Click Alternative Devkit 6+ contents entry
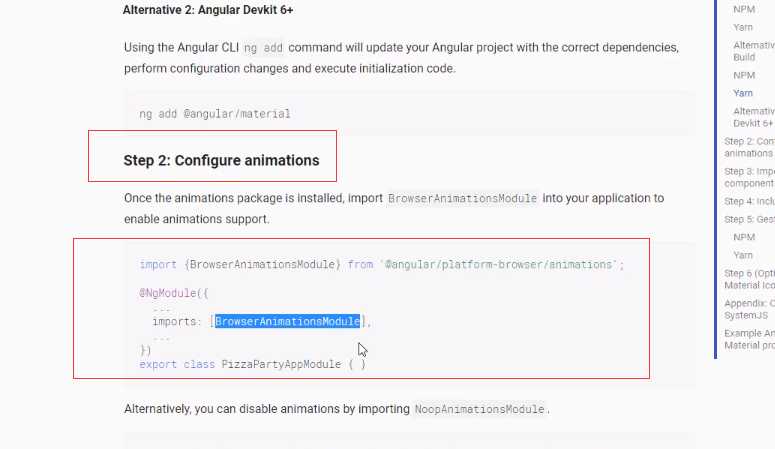Screen dimensions: 775x449 tap(754, 117)
